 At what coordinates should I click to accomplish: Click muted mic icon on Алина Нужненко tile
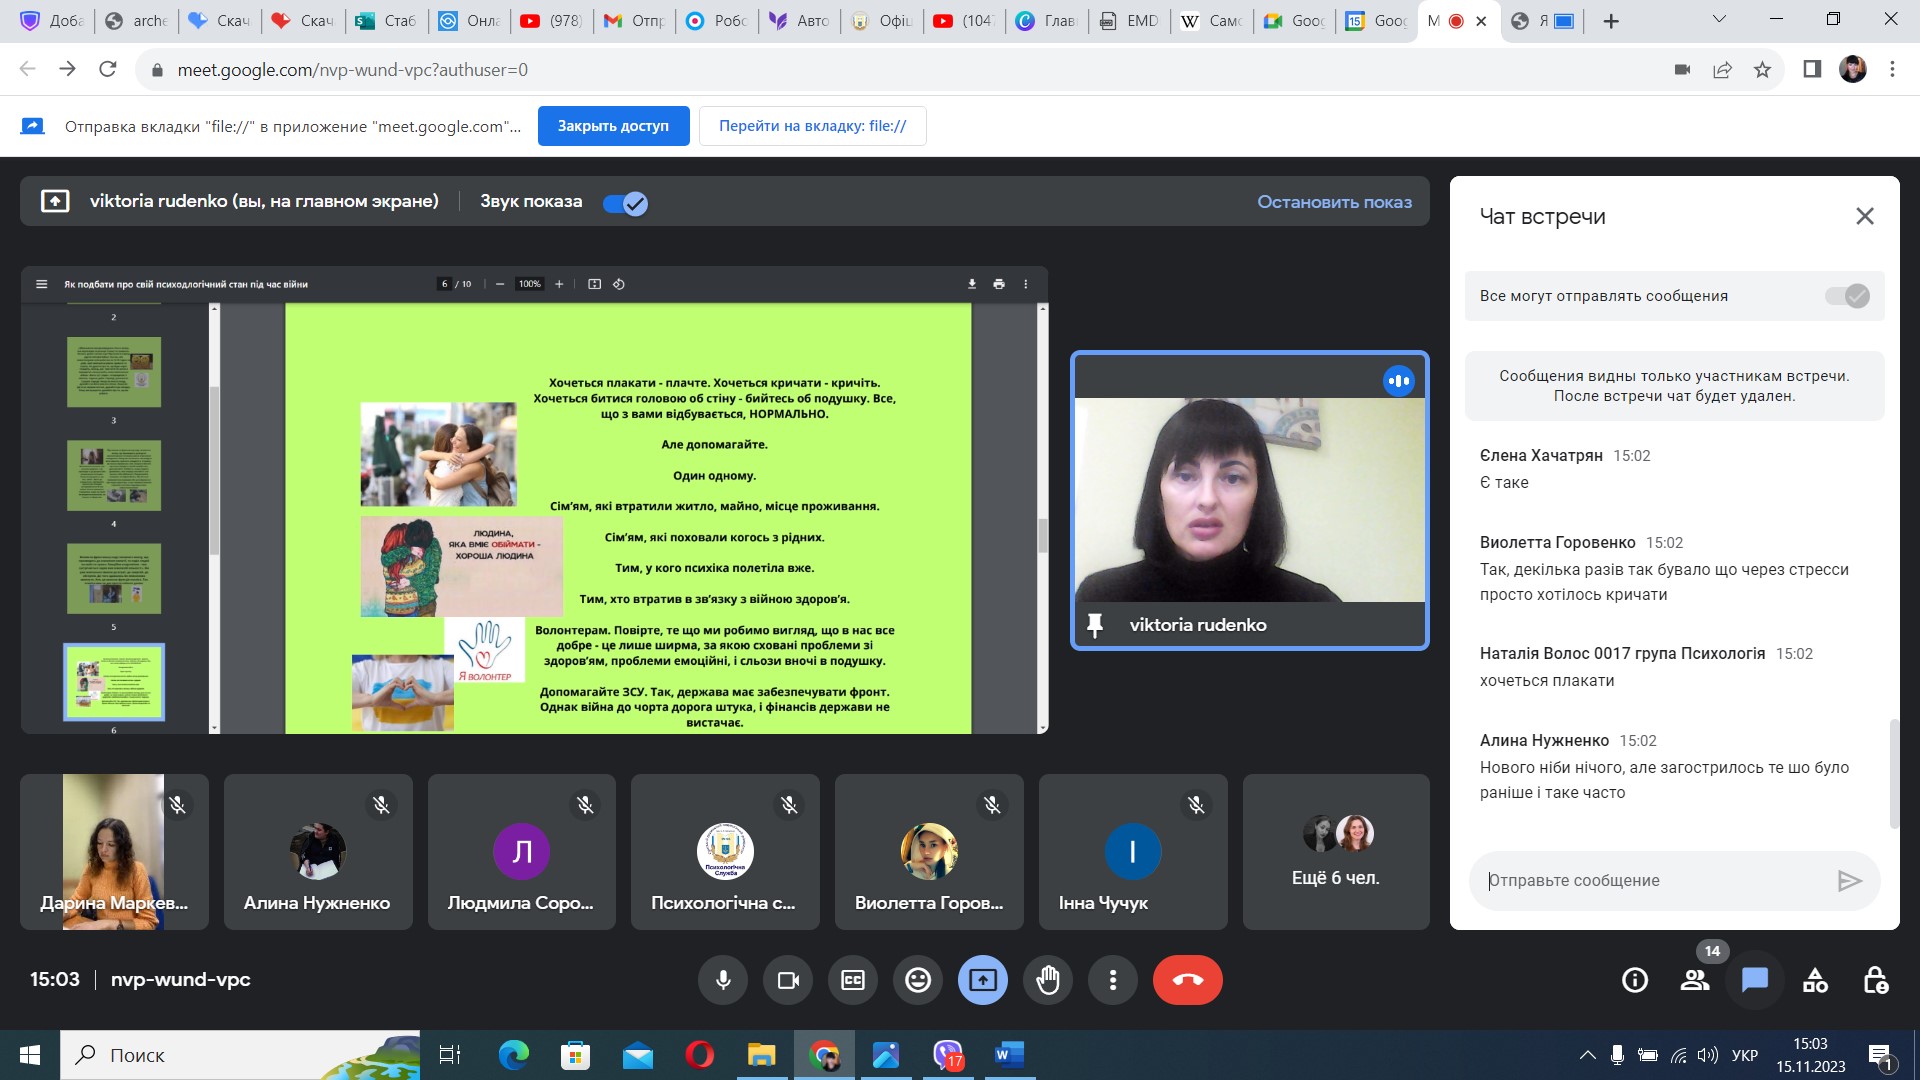click(381, 805)
